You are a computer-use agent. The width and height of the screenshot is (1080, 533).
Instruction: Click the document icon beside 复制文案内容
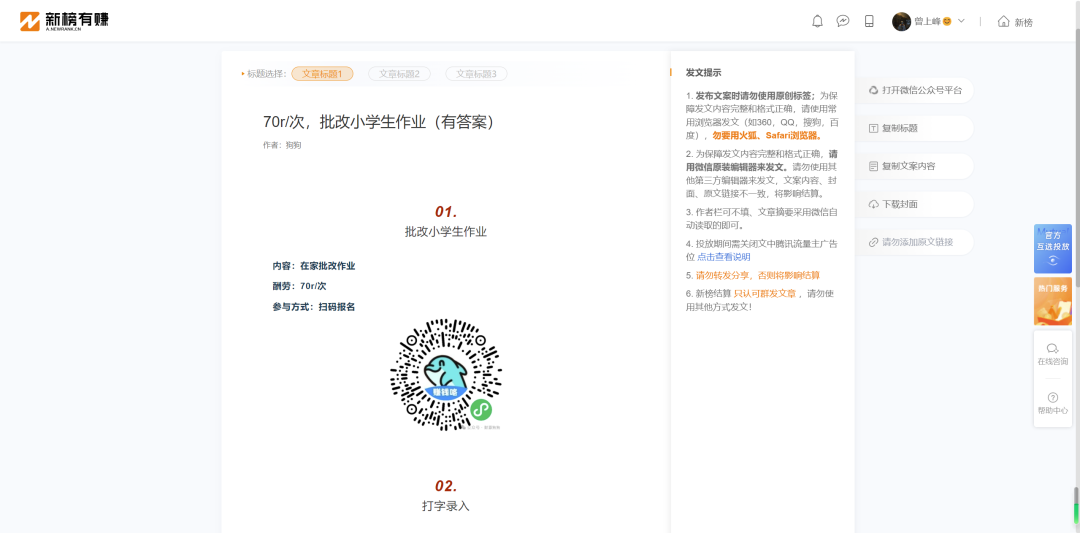click(873, 166)
